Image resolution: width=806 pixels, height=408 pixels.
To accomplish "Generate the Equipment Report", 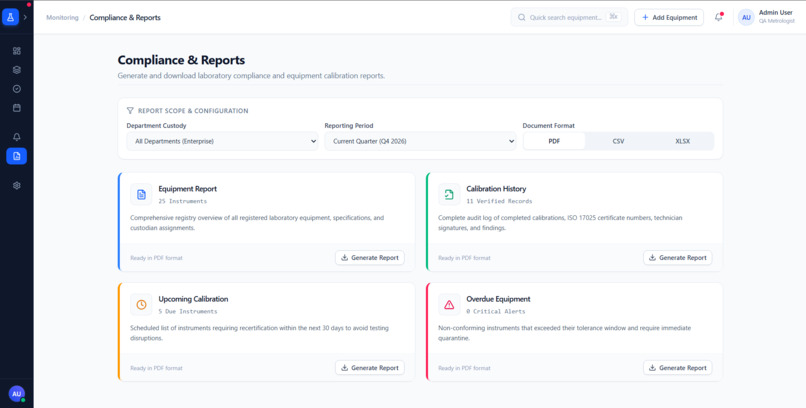I will tap(370, 258).
